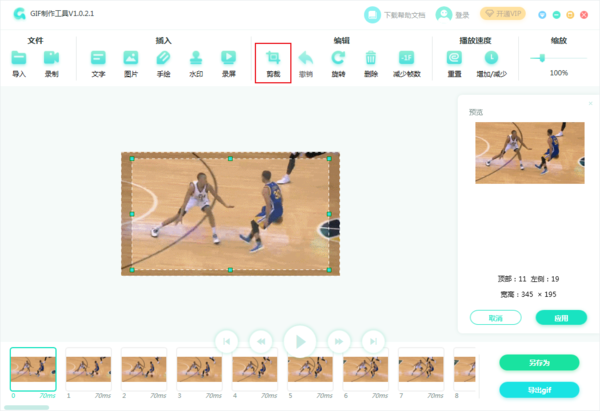This screenshot has width=600, height=411.
Task: Click the frame strip horizontal scrollbar
Action: pyautogui.click(x=26, y=407)
